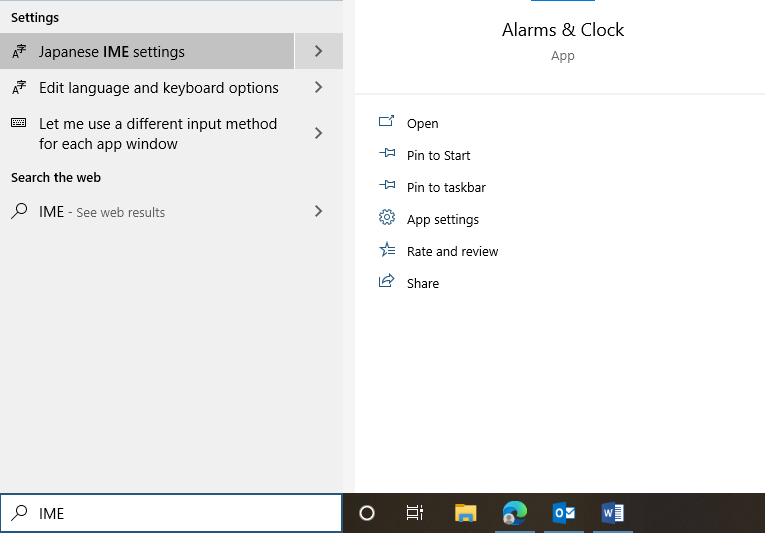The image size is (765, 533).
Task: Click the star icon for Rate and review
Action: coord(387,251)
